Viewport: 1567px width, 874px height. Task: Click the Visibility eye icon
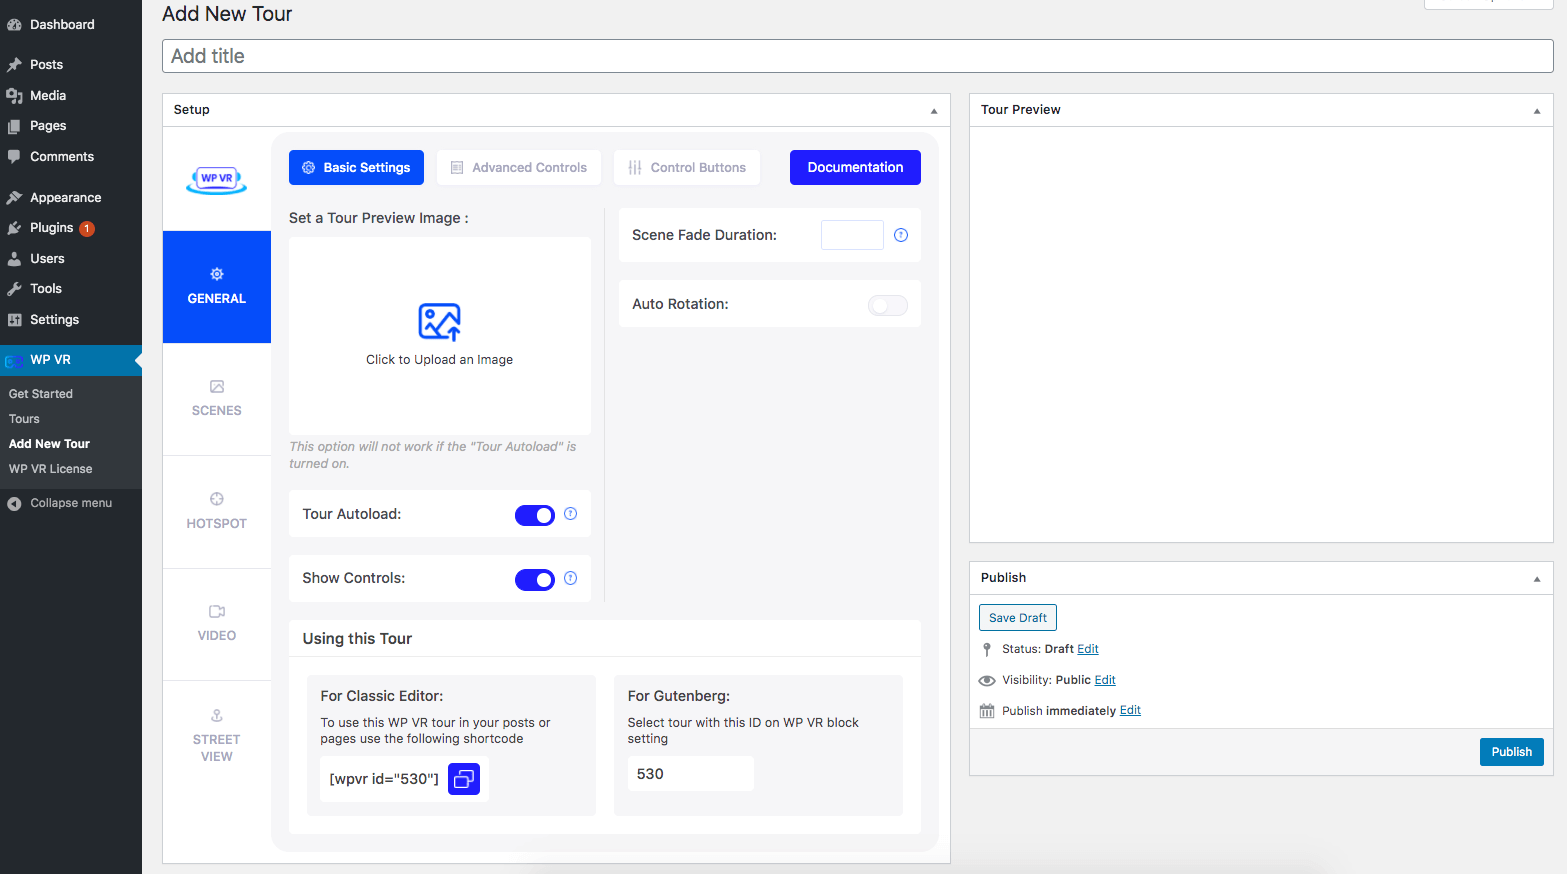(x=987, y=680)
